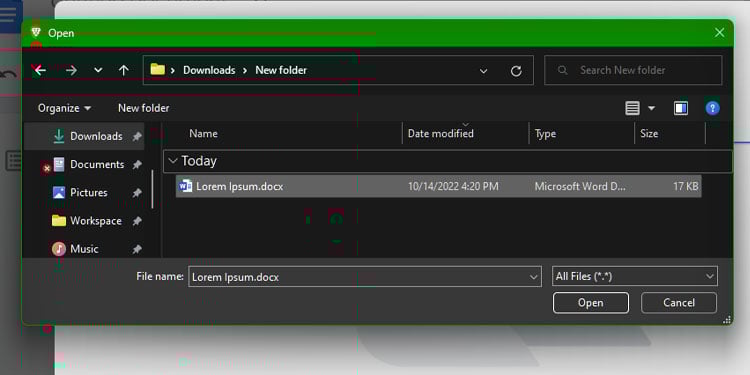Click the list view layout icon
The height and width of the screenshot is (375, 750).
[632, 108]
